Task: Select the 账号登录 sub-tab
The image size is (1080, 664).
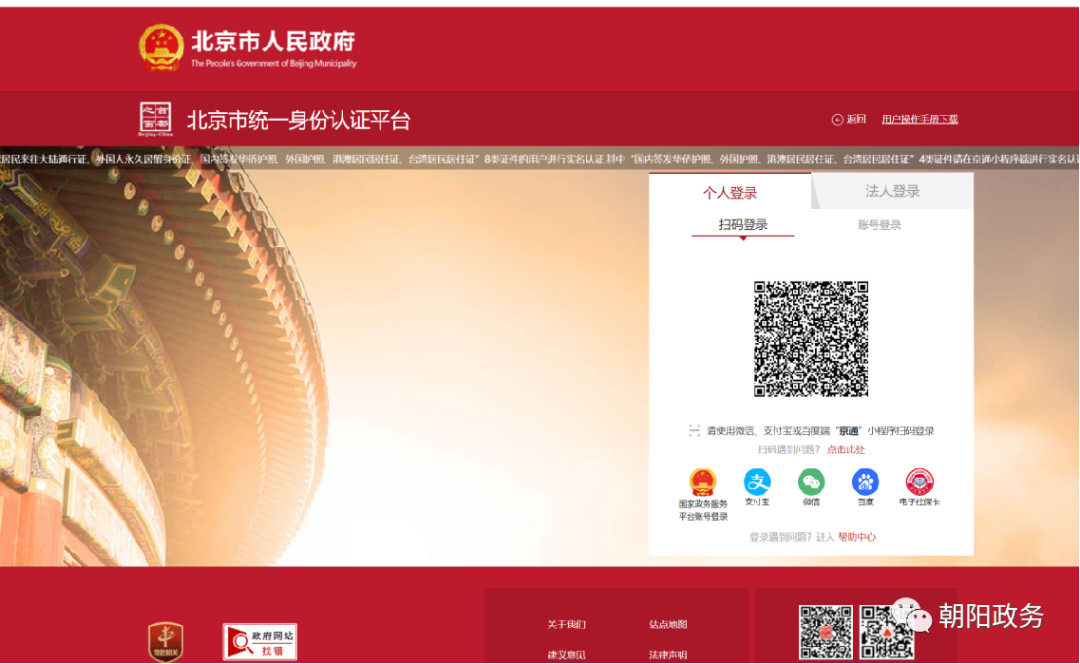Action: [879, 225]
